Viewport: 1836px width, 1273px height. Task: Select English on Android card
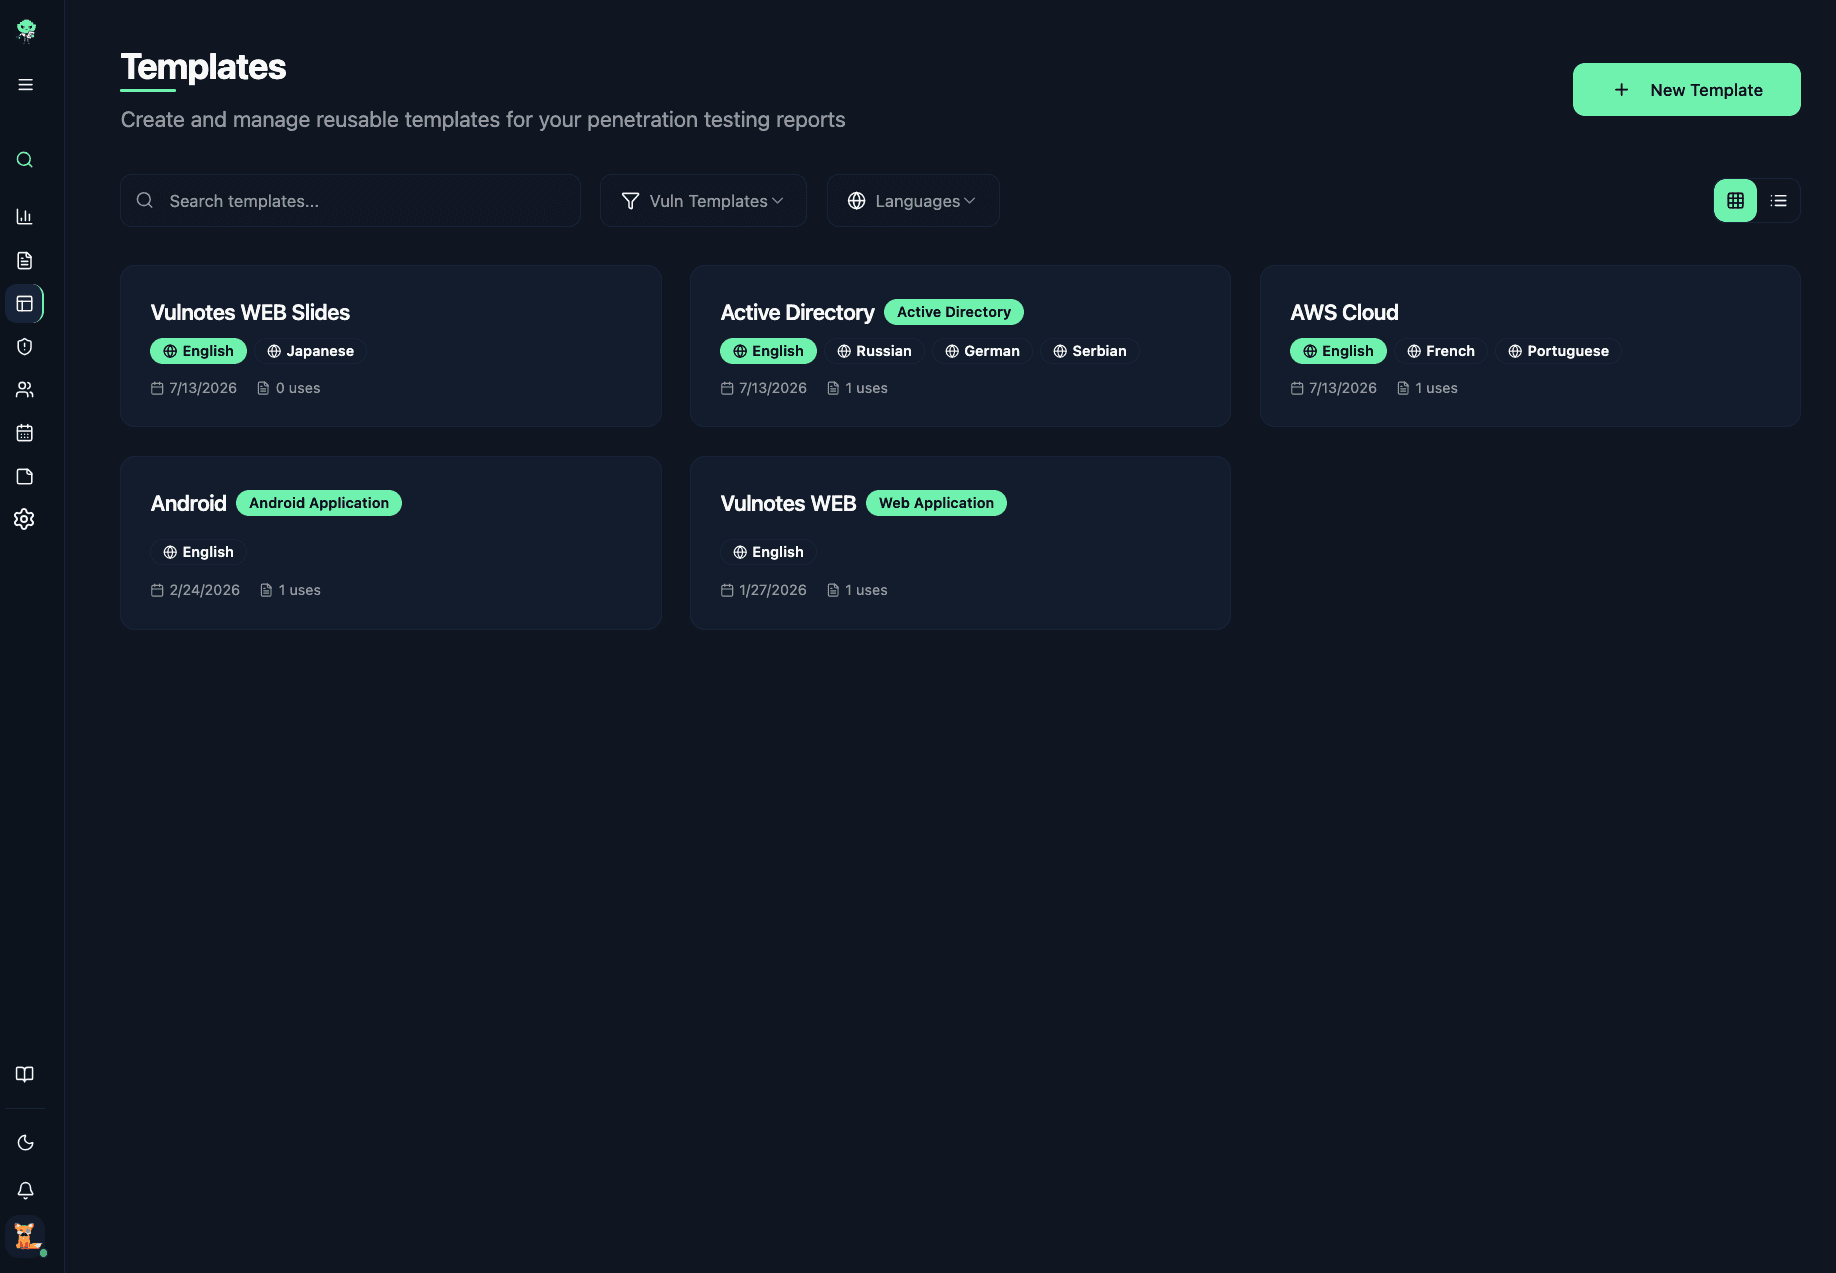point(198,552)
